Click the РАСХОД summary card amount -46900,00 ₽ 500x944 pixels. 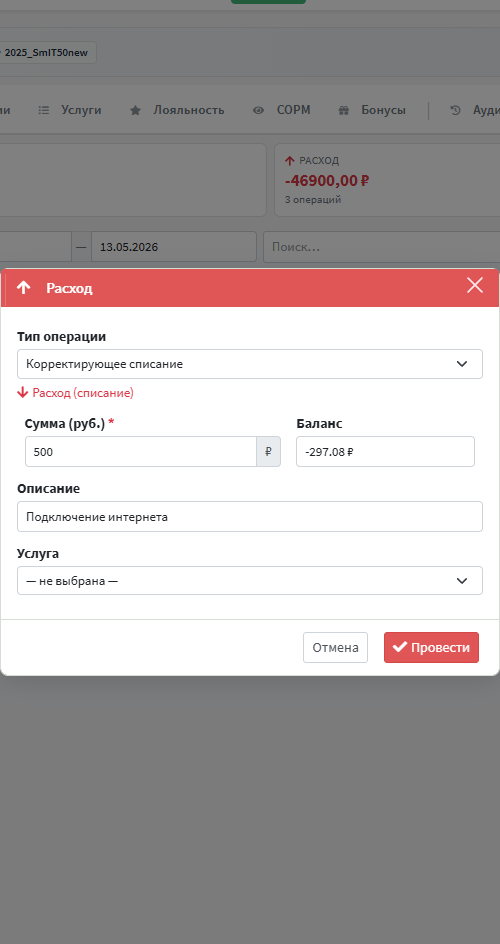click(327, 179)
